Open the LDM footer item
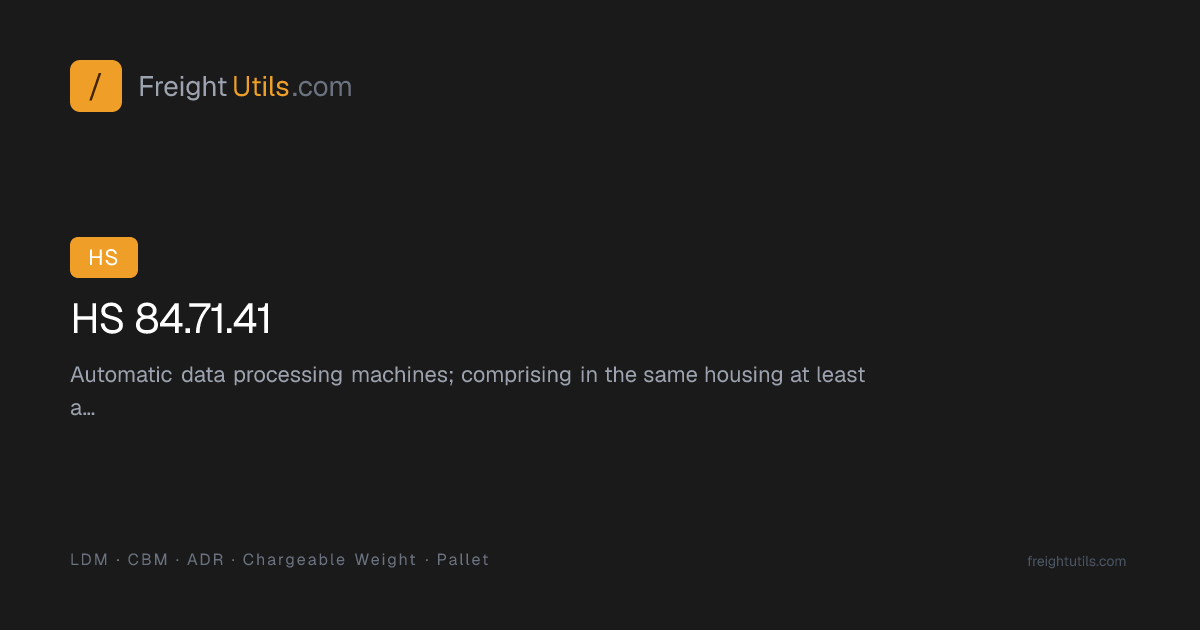Screen dimensions: 1200x630 (x=89, y=560)
